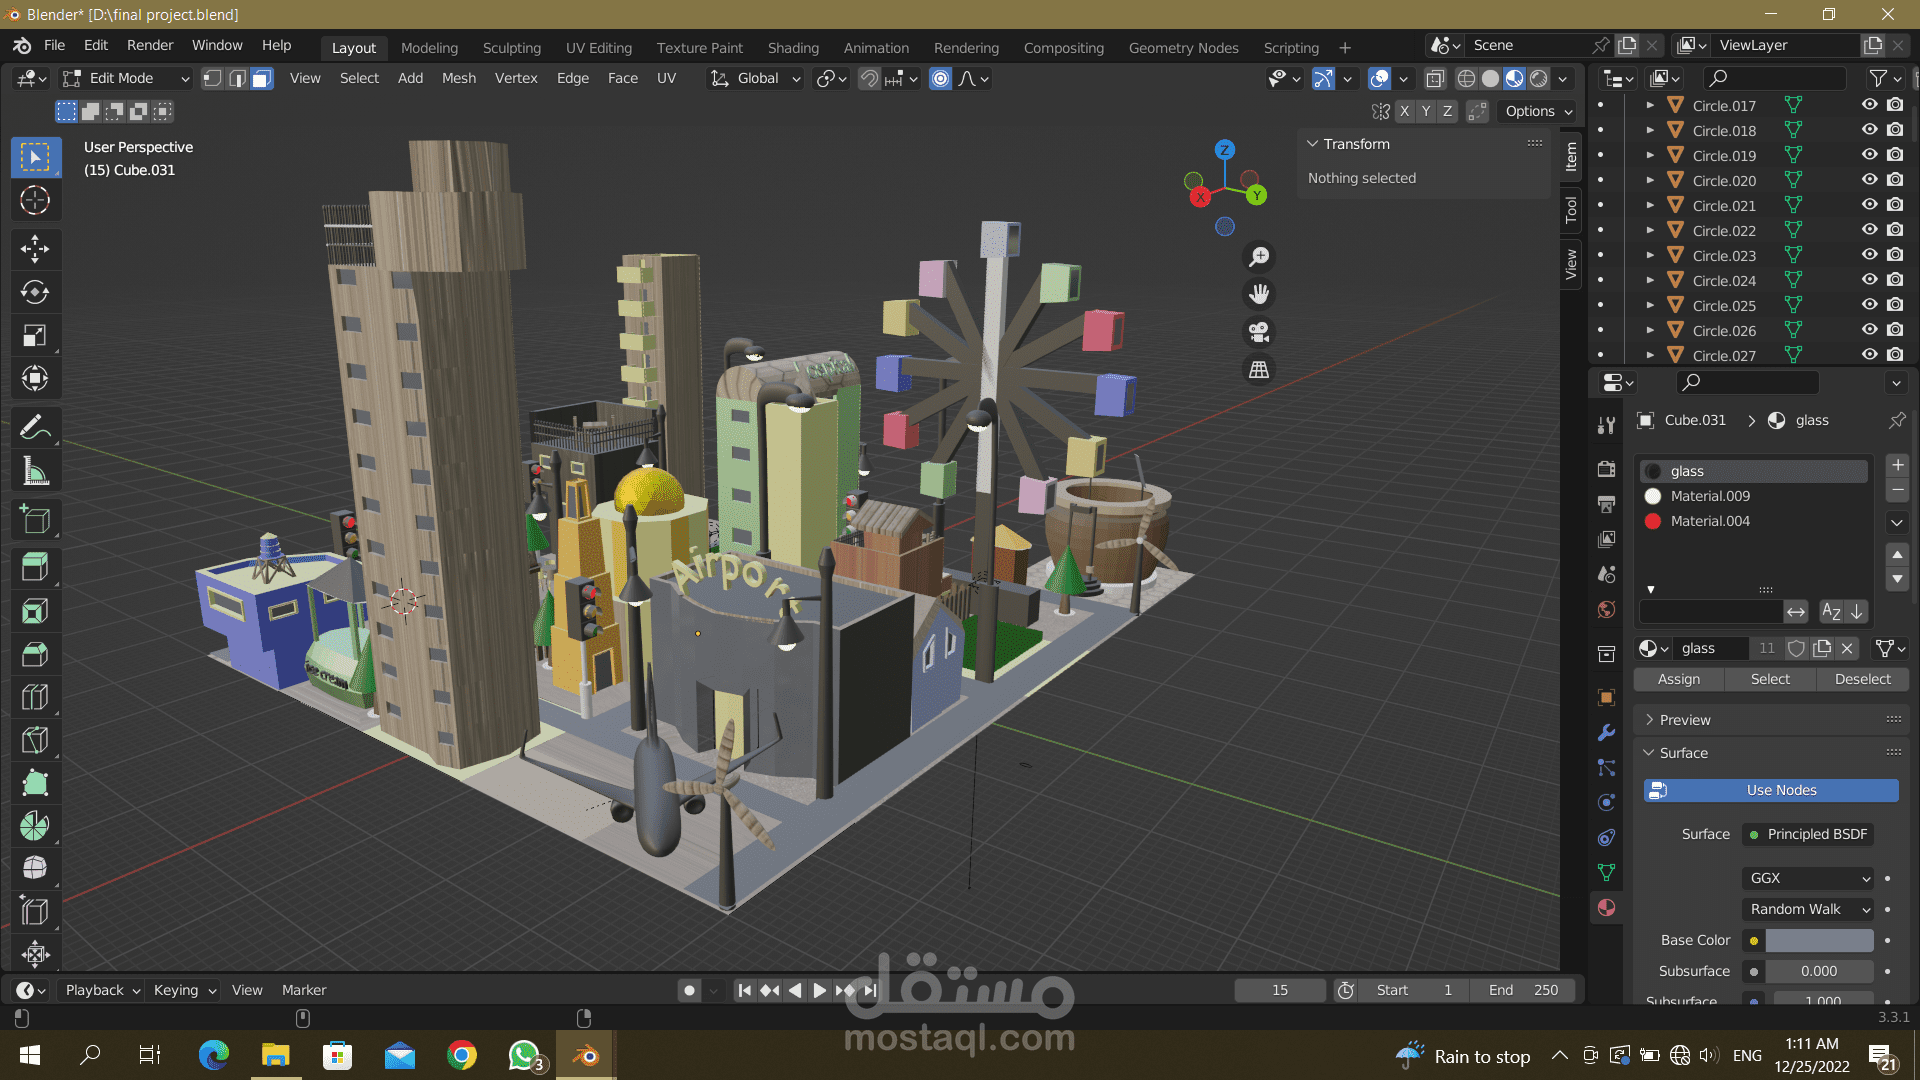Toggle X-Ray viewport mode
The height and width of the screenshot is (1080, 1920).
(1436, 78)
